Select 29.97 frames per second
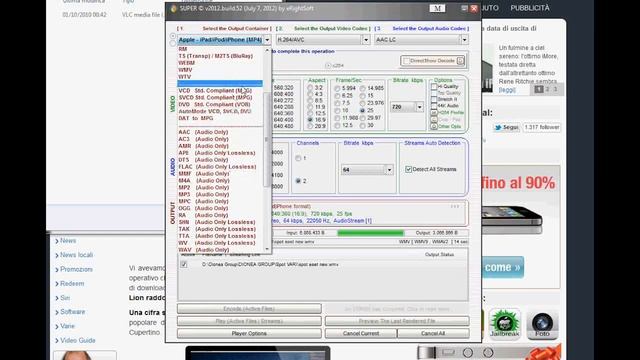The width and height of the screenshot is (640, 360). [x=362, y=118]
